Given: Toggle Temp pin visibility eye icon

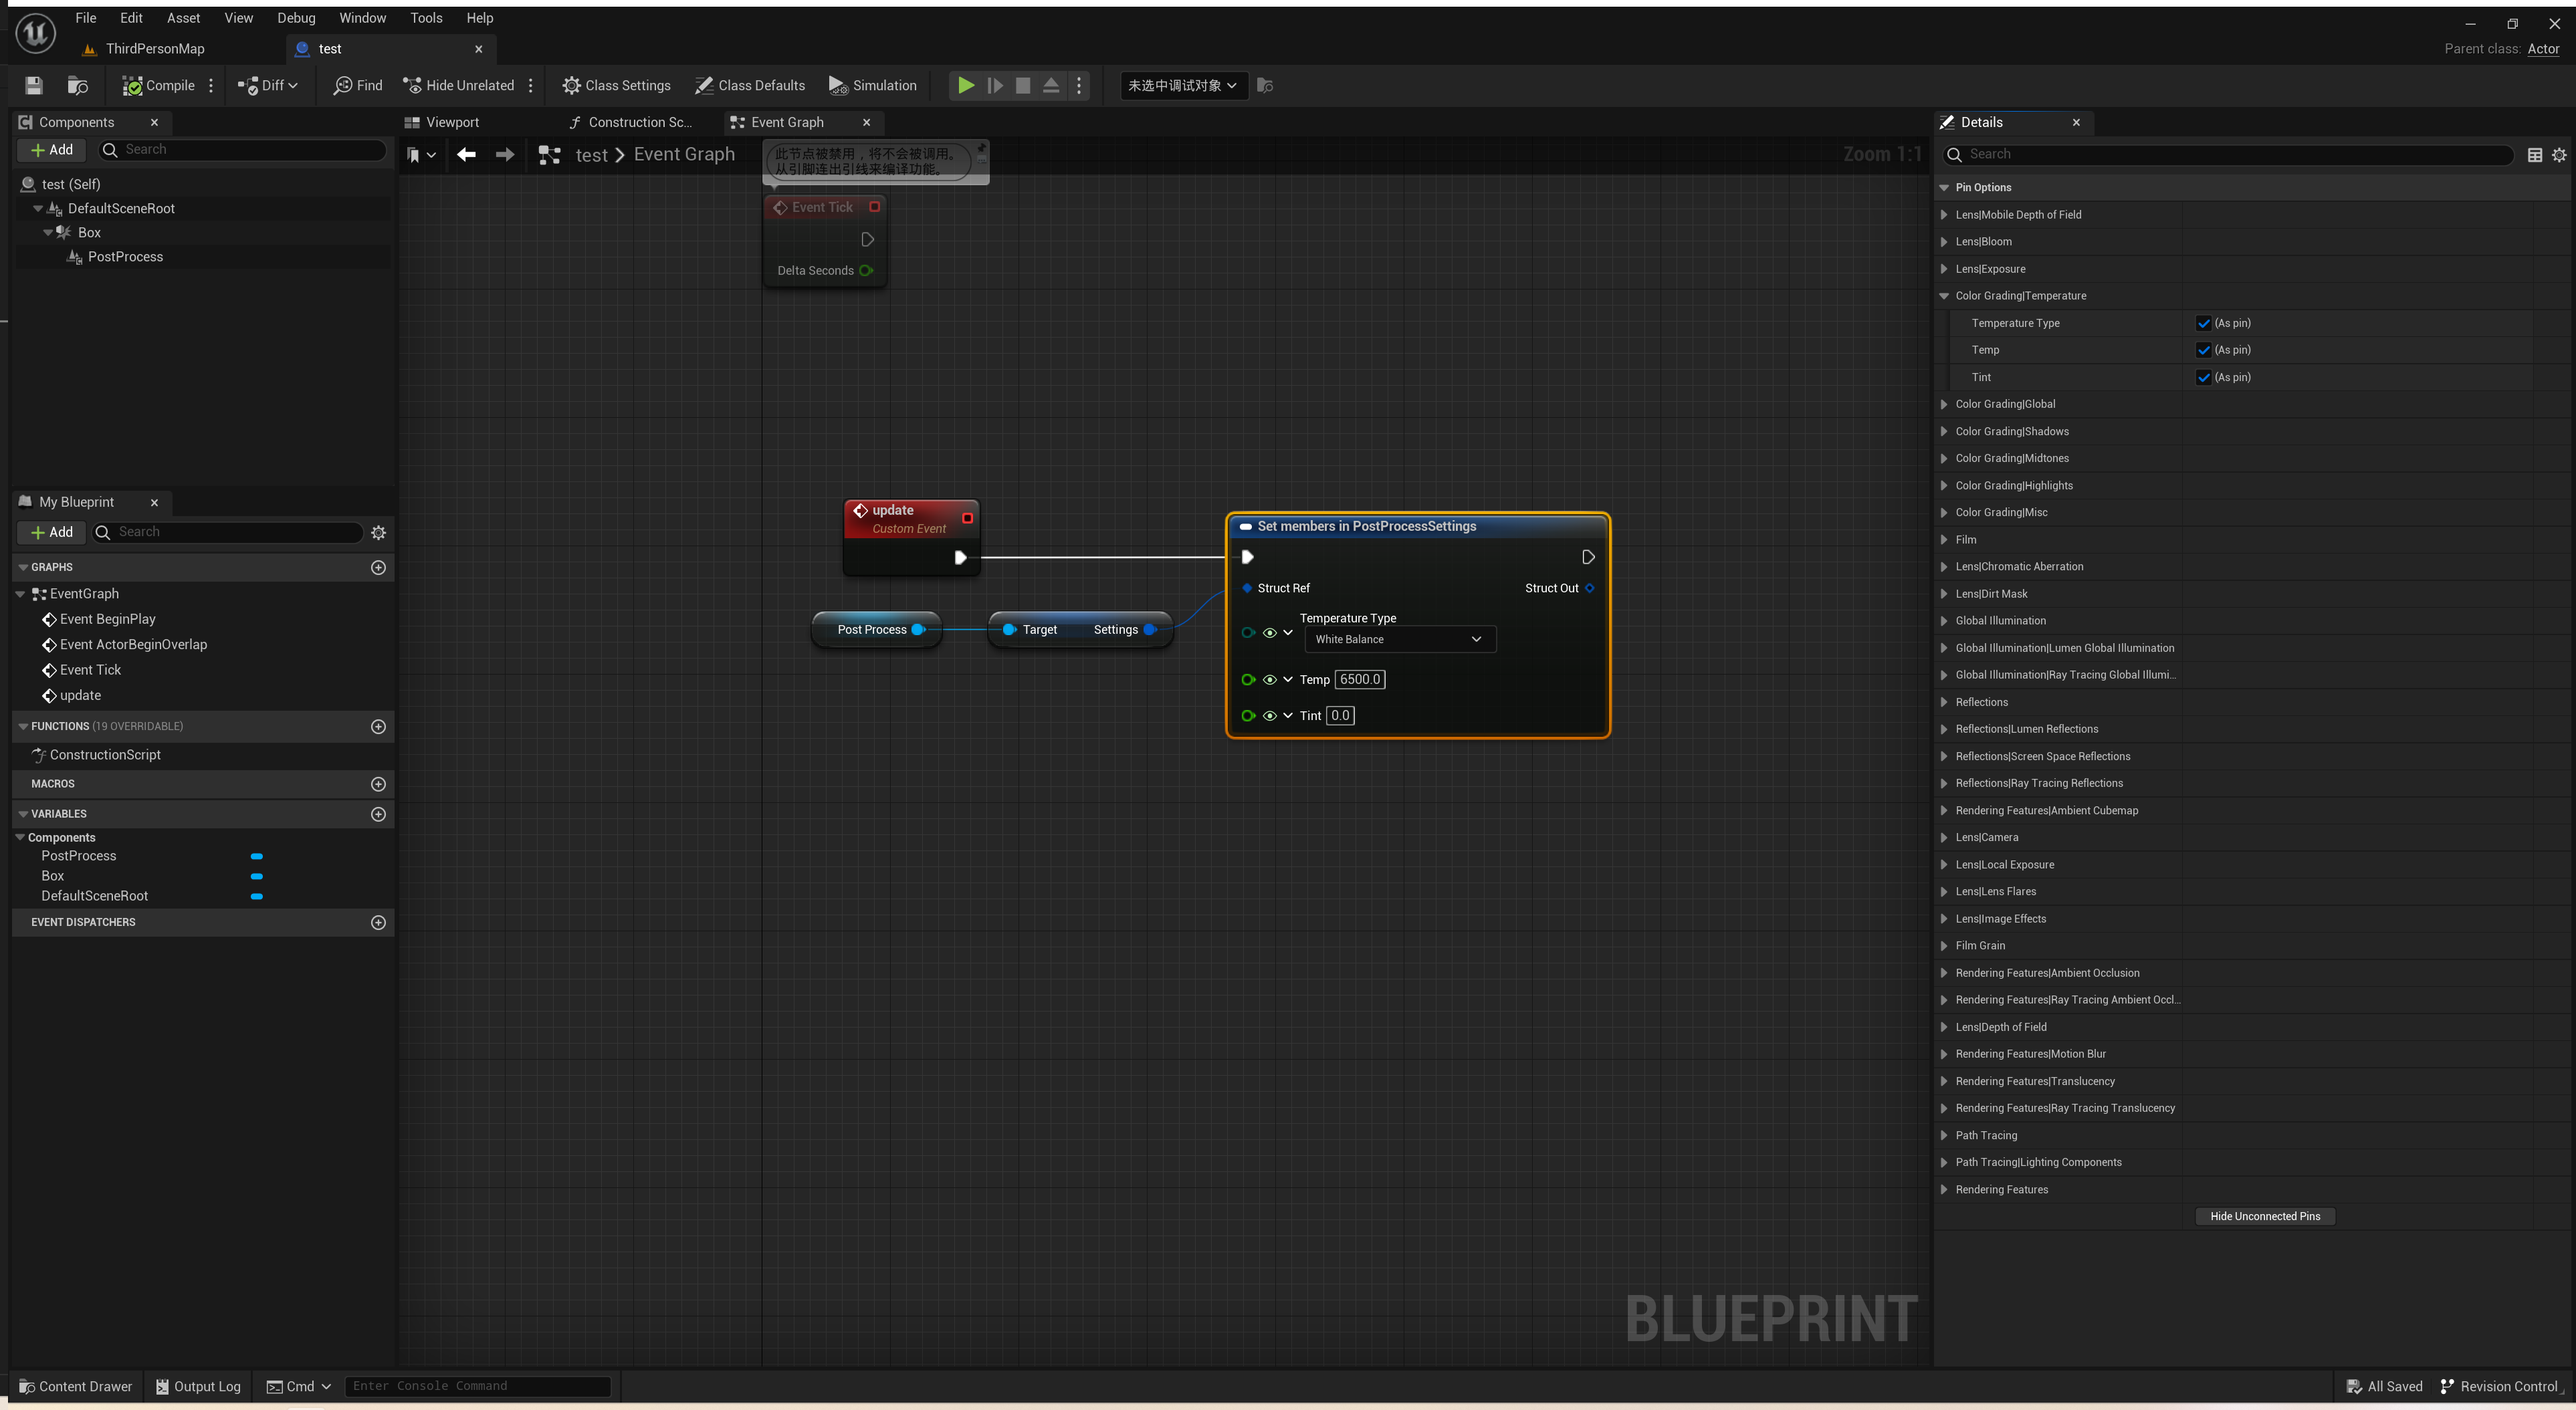Looking at the screenshot, I should [x=1269, y=680].
